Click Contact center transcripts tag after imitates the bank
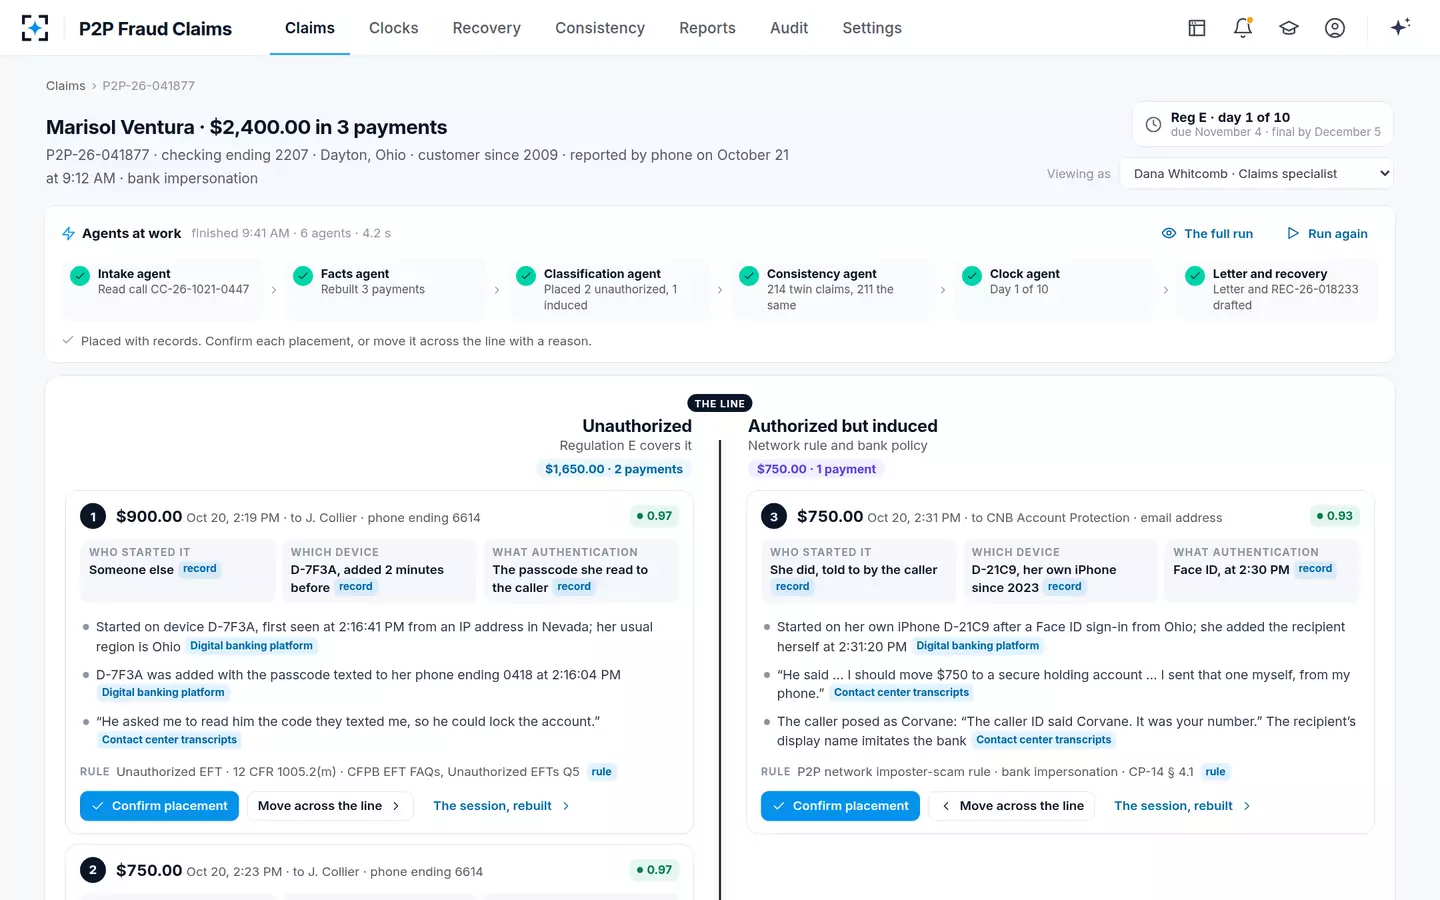The height and width of the screenshot is (900, 1440). point(1043,740)
